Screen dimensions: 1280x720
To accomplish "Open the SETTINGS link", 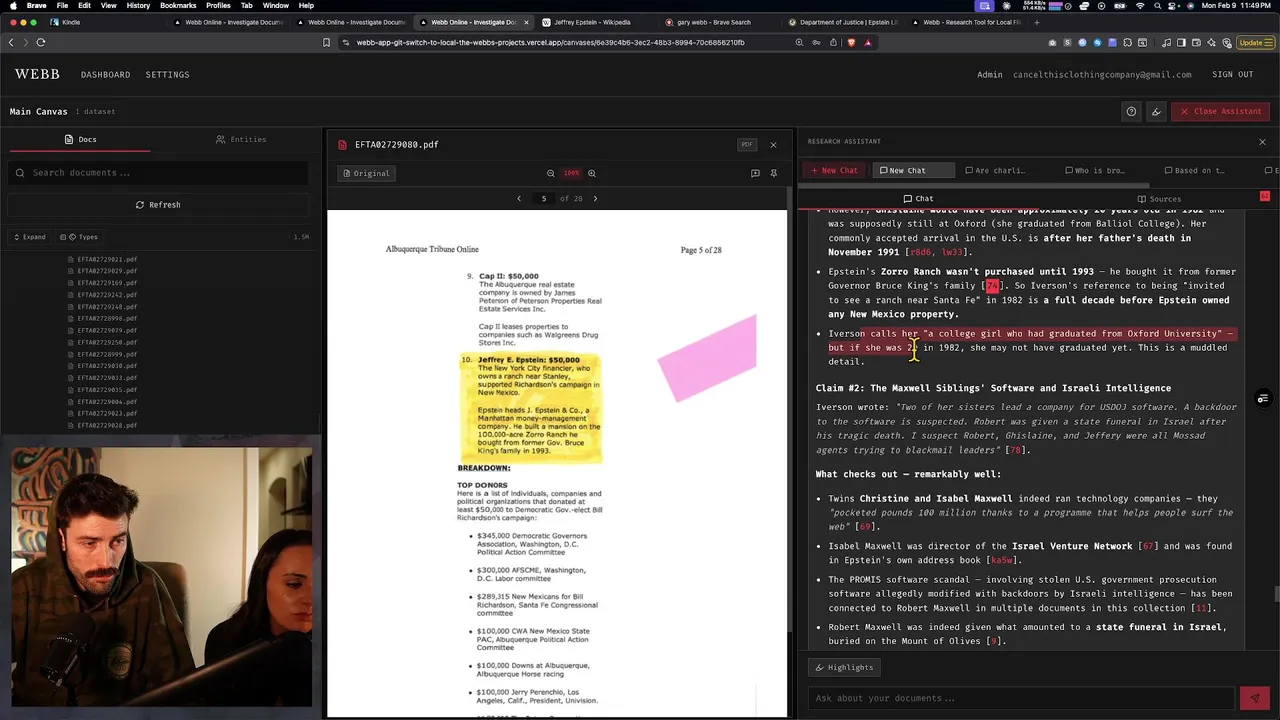I will click(167, 74).
